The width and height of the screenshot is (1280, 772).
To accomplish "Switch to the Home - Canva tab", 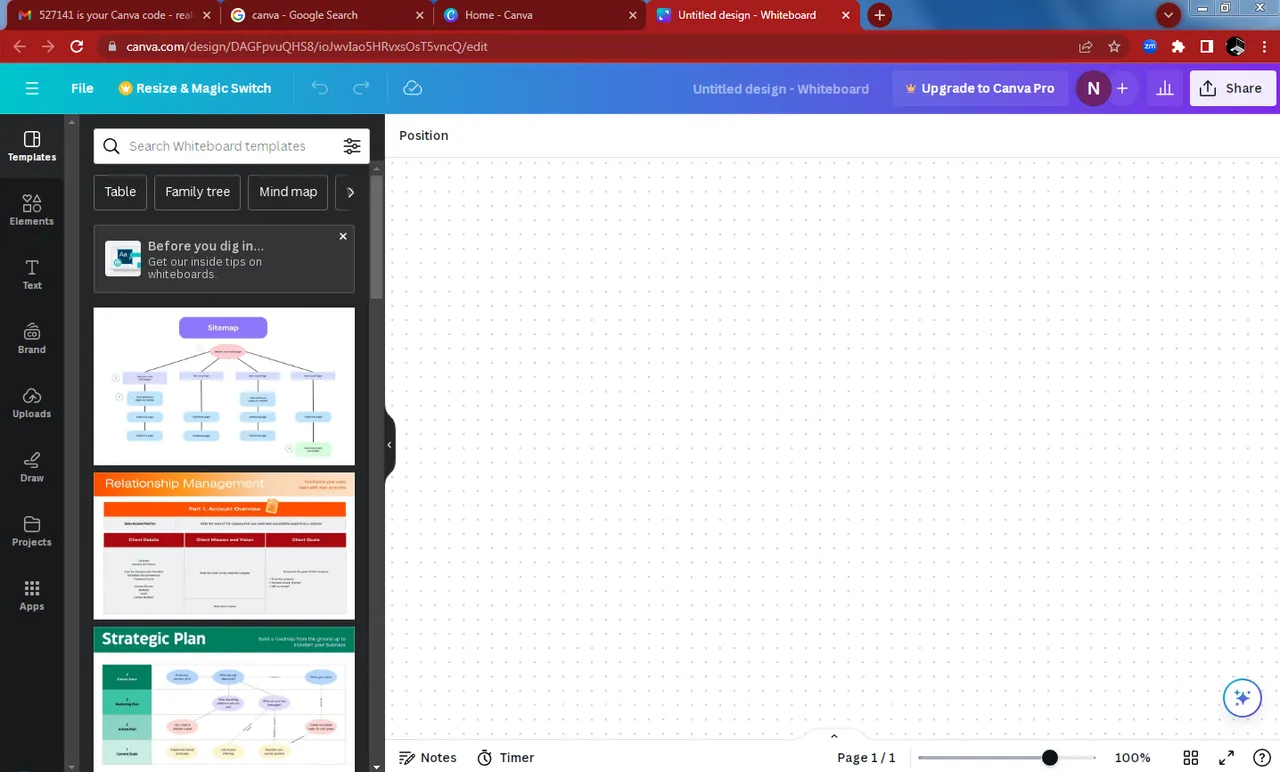I will point(540,15).
